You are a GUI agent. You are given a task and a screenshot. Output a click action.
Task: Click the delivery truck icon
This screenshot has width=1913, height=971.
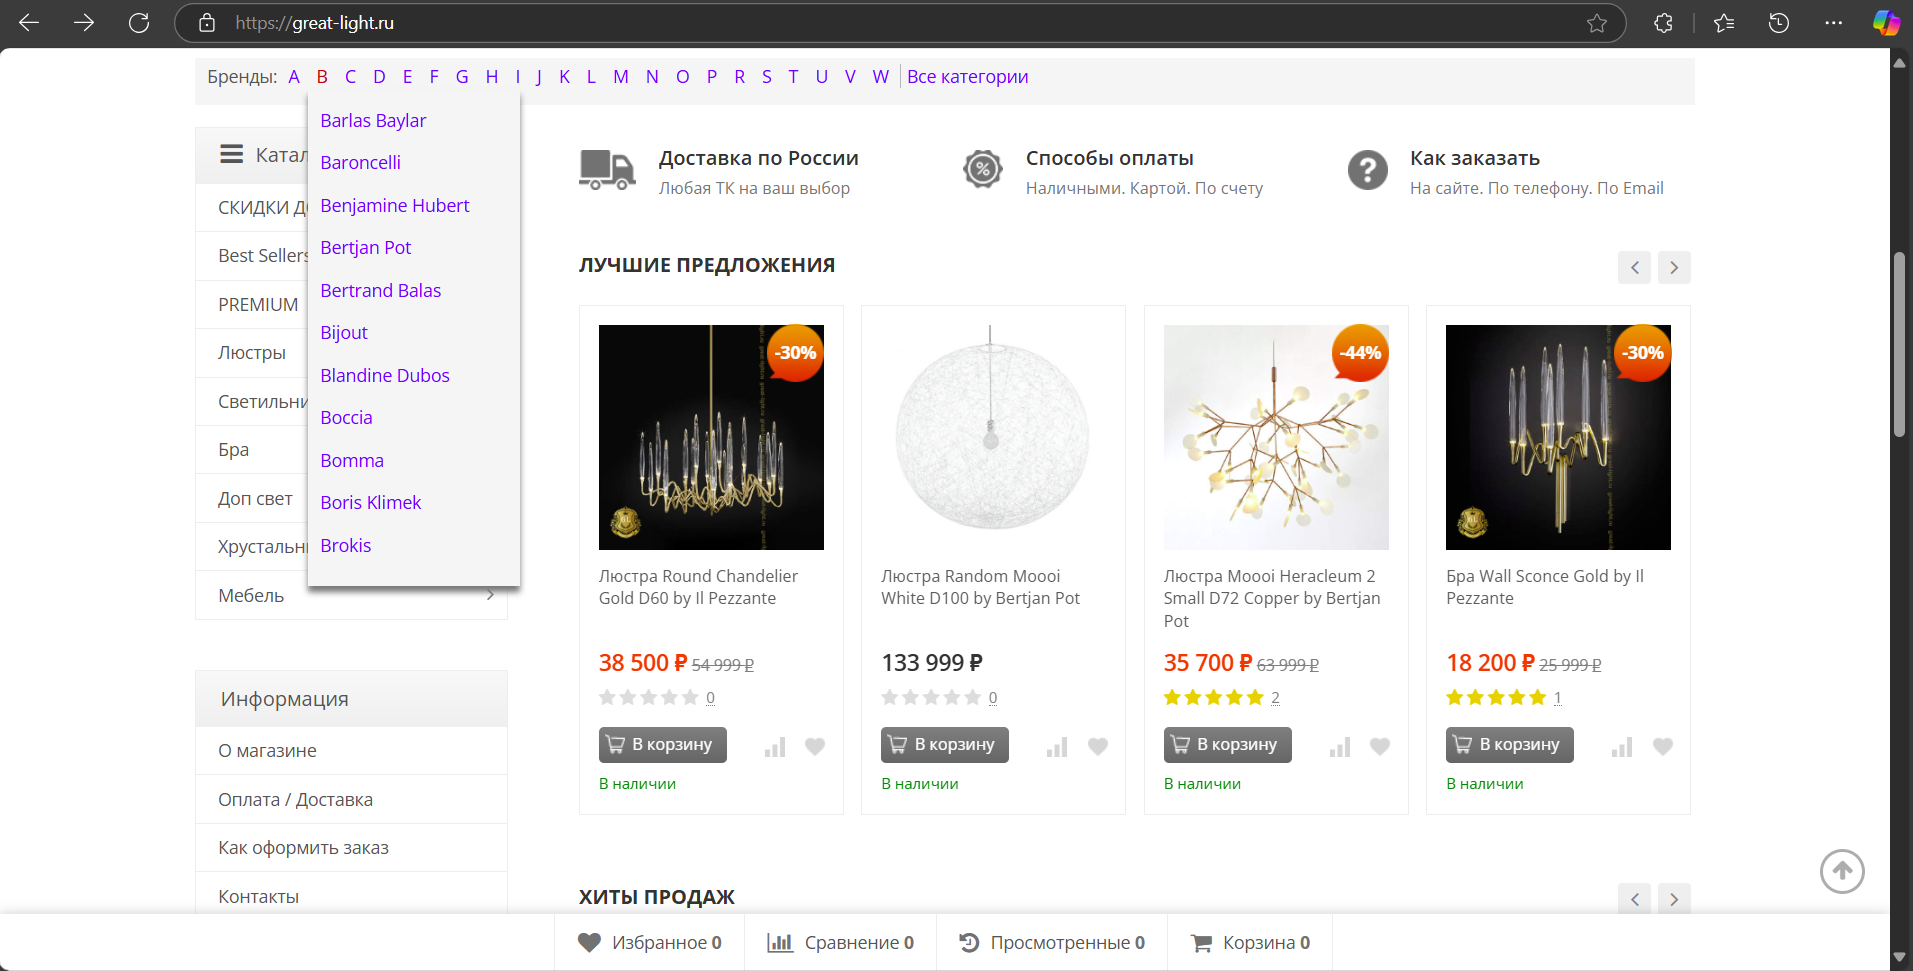tap(607, 170)
